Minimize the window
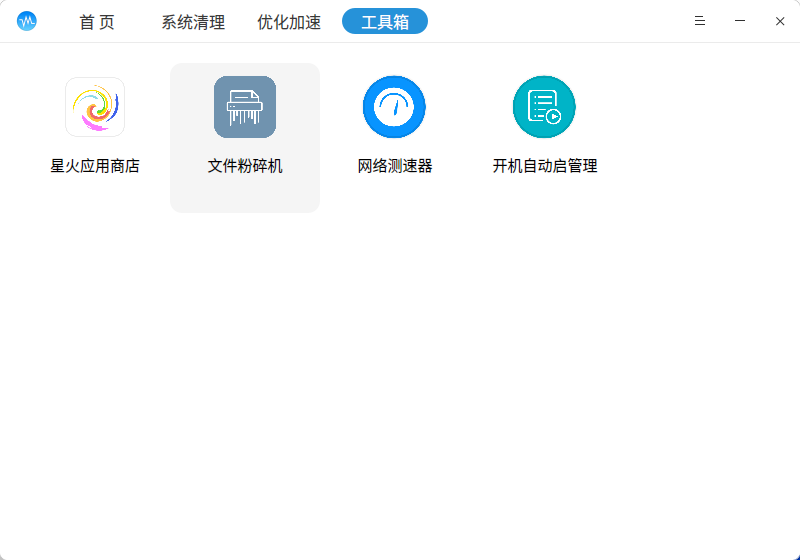The image size is (800, 560). pyautogui.click(x=740, y=21)
